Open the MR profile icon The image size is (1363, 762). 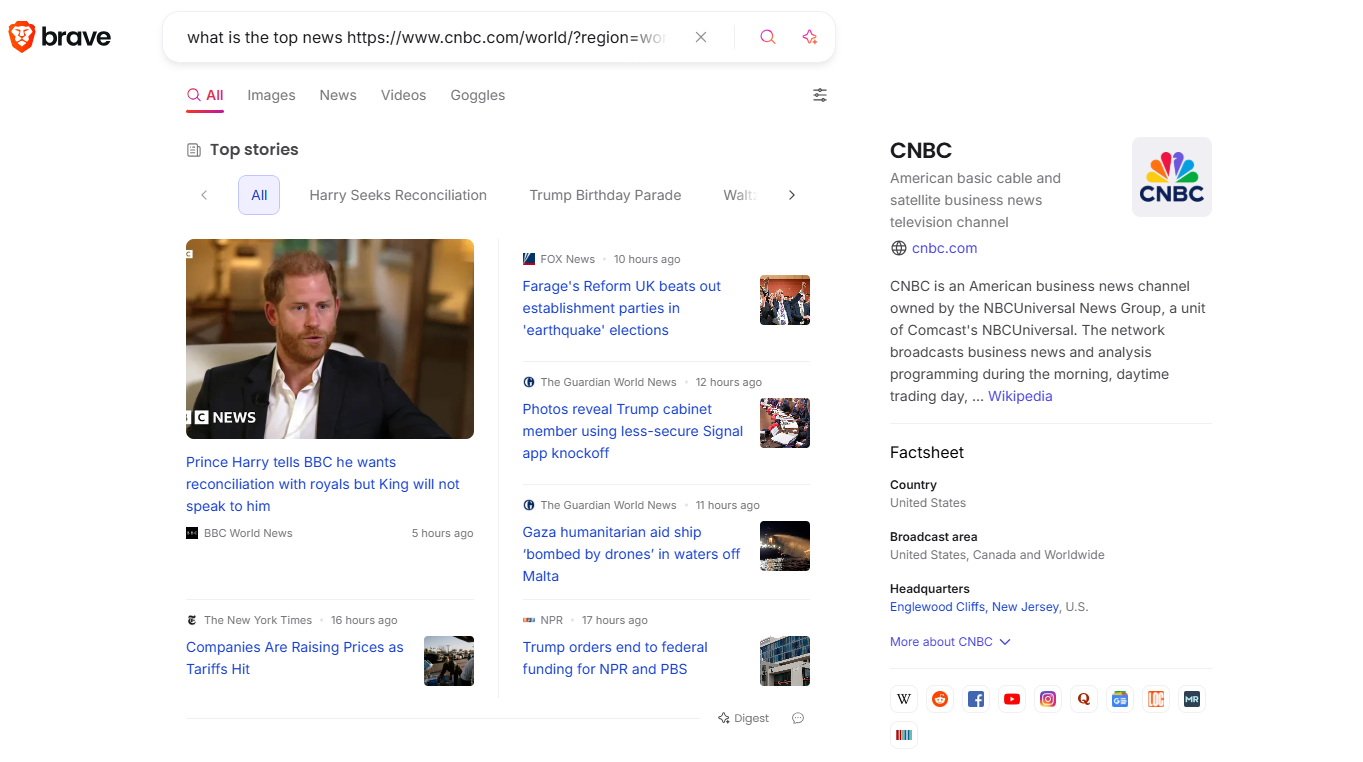click(x=1192, y=699)
